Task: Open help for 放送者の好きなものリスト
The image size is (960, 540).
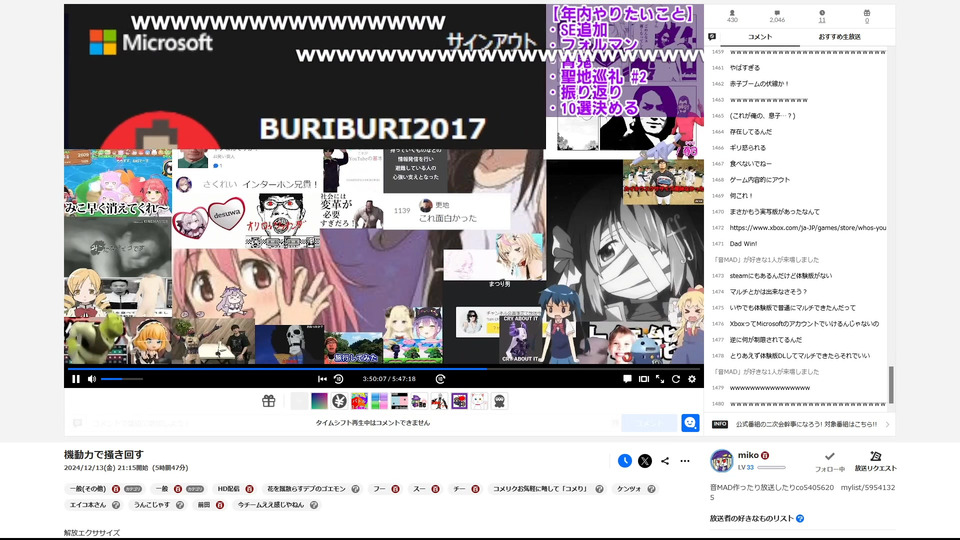Action: [x=800, y=519]
